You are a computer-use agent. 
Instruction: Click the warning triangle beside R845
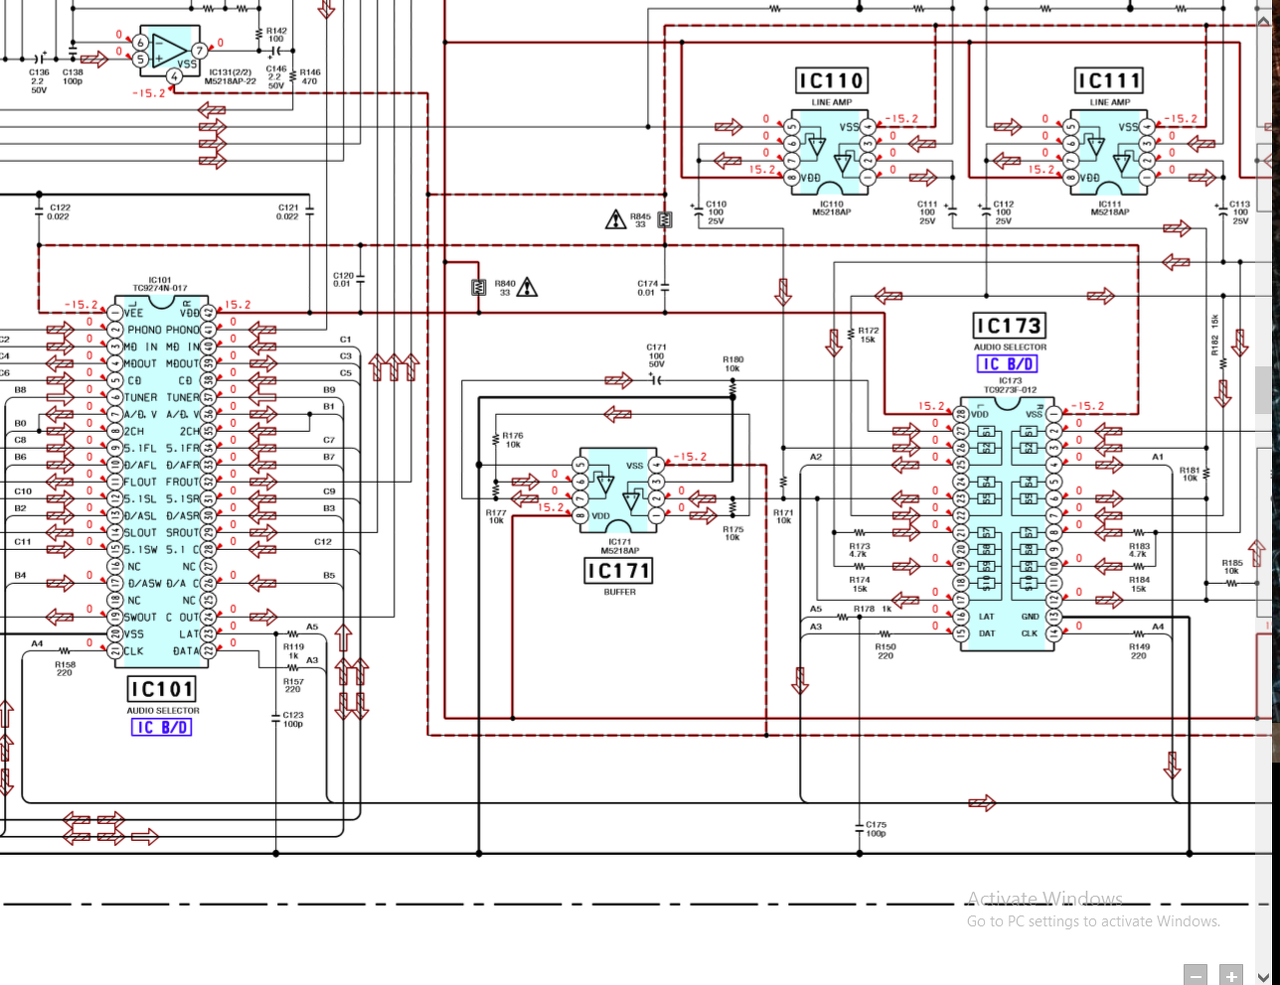(616, 219)
